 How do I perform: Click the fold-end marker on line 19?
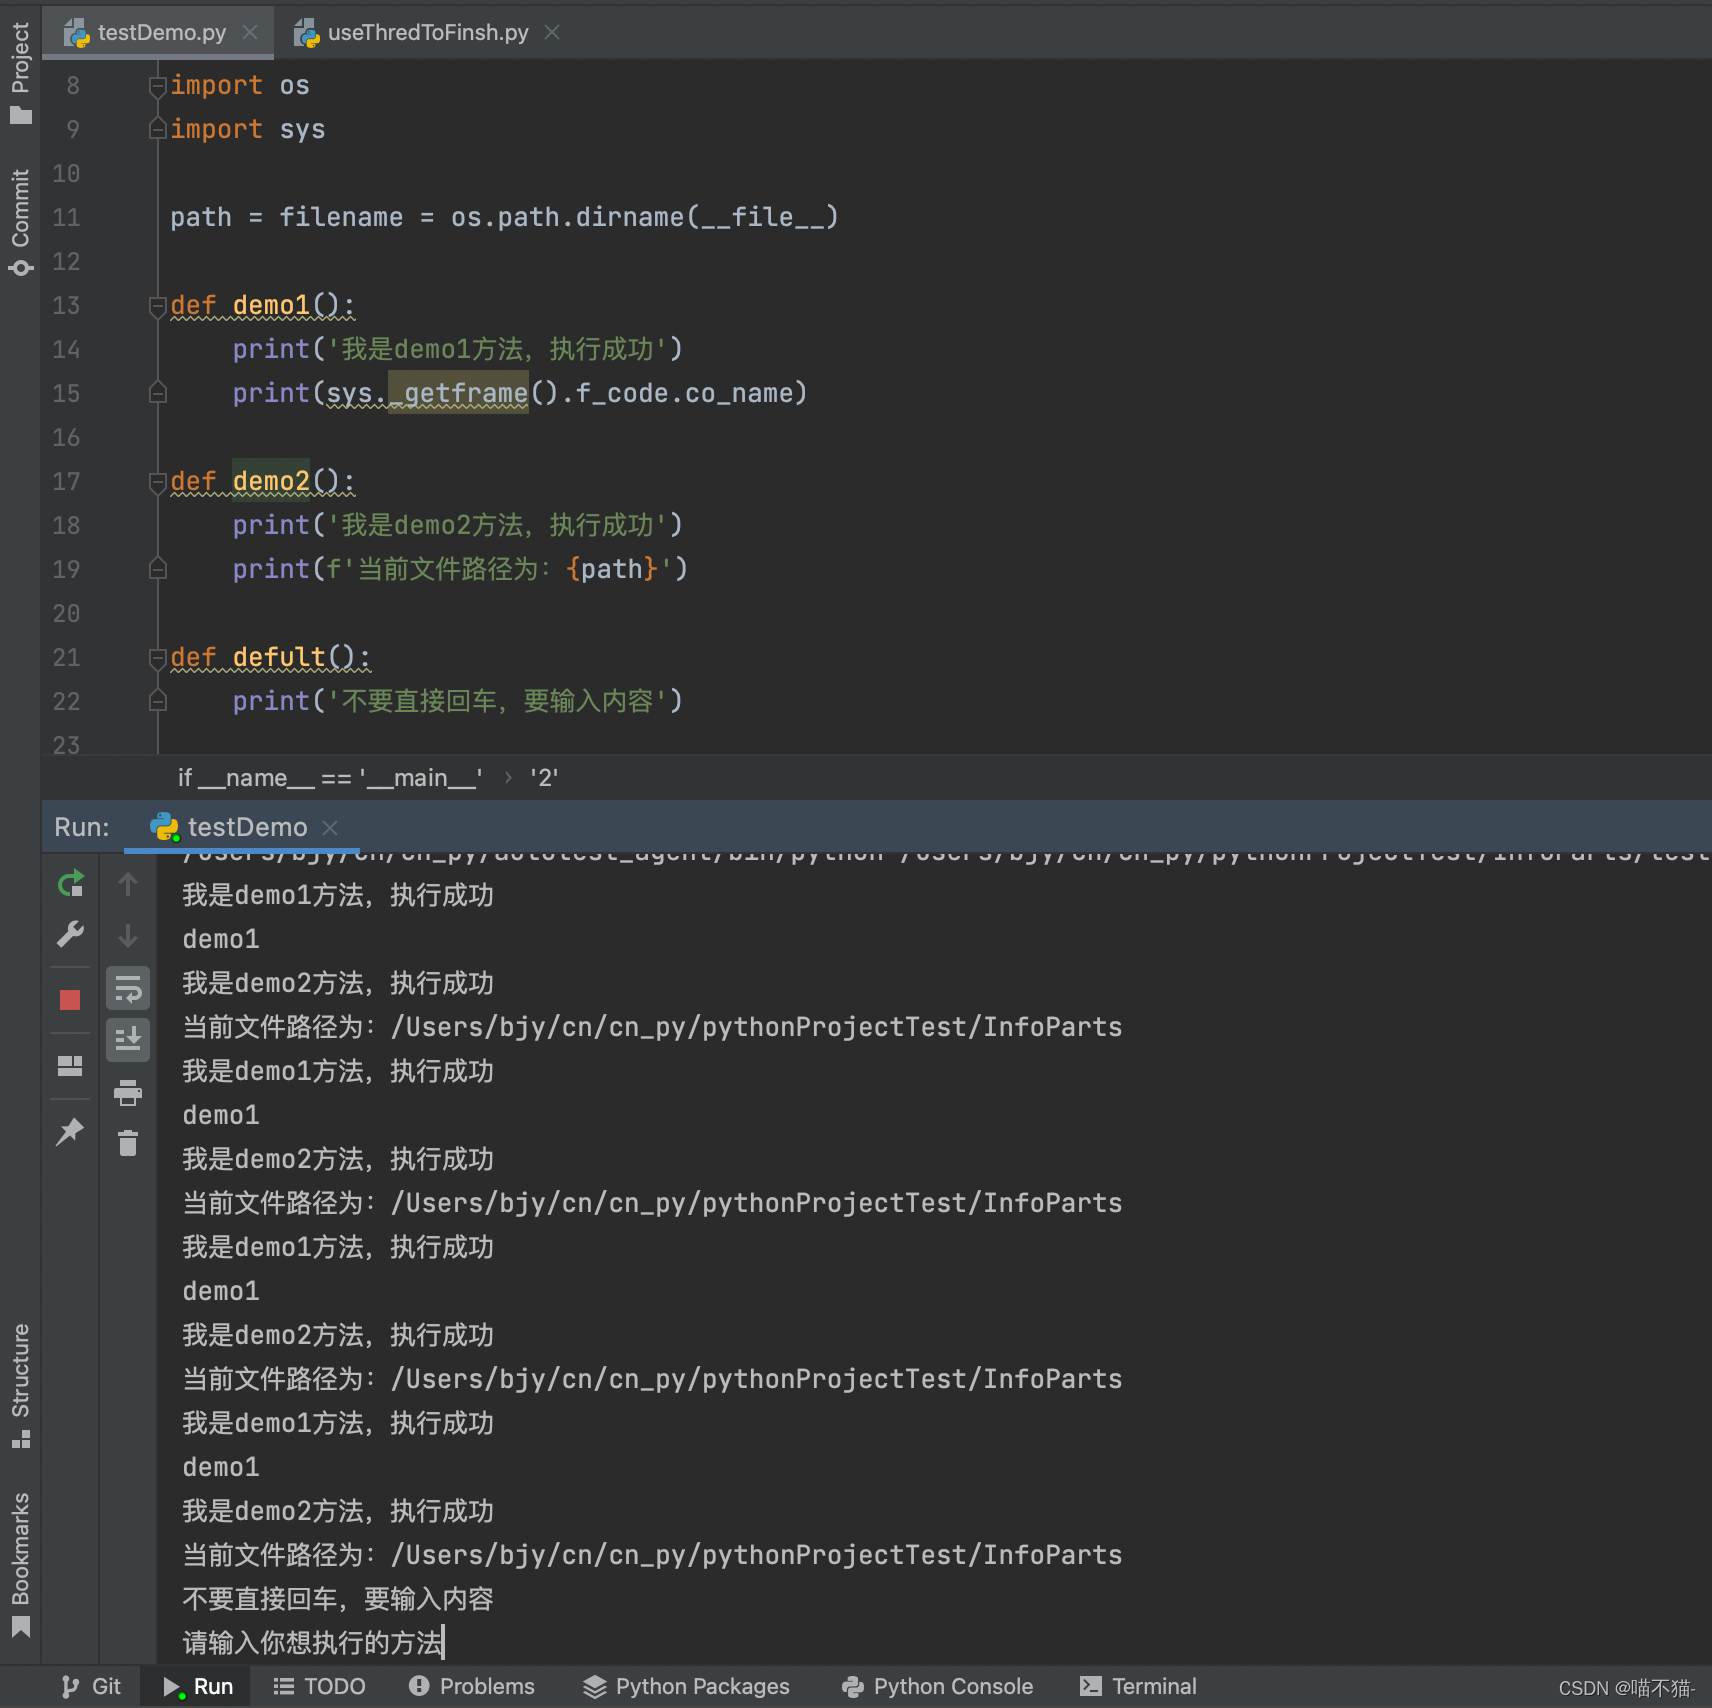(x=157, y=569)
